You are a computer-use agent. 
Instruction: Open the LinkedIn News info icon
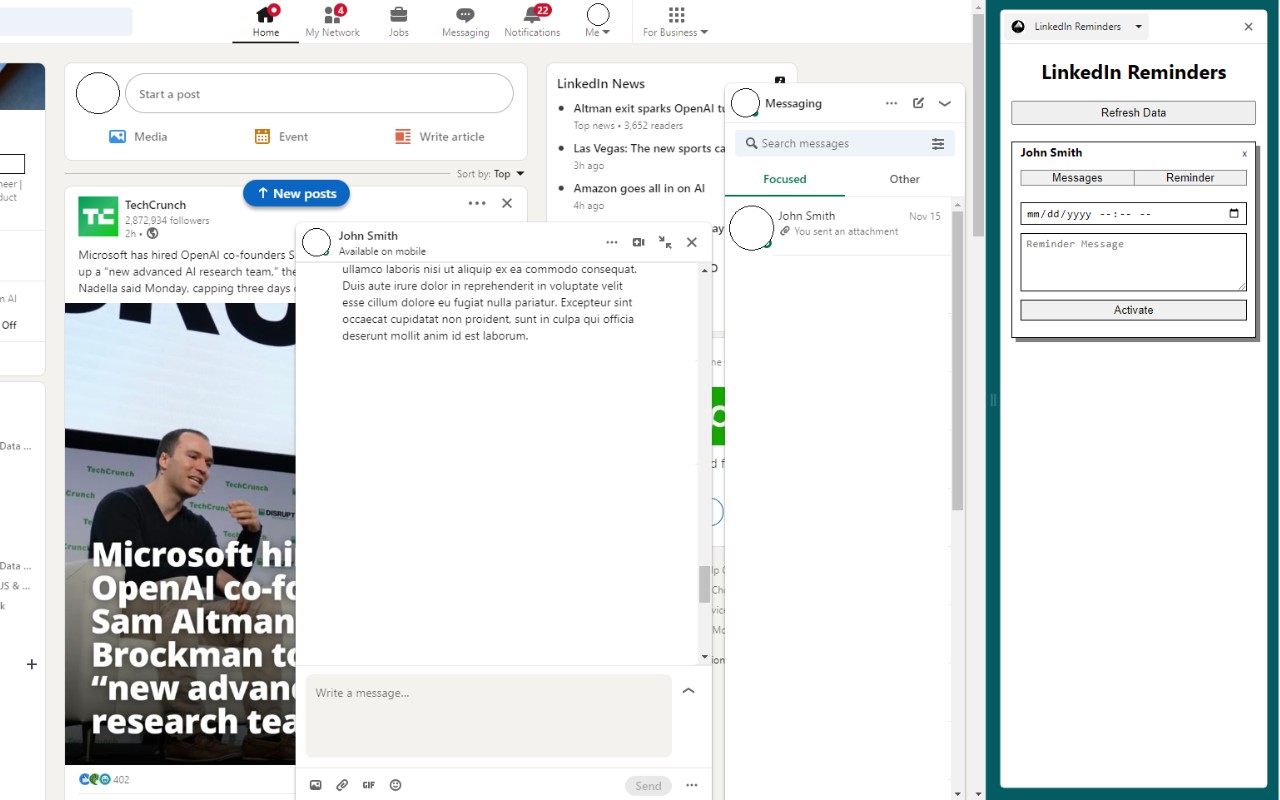[x=780, y=81]
